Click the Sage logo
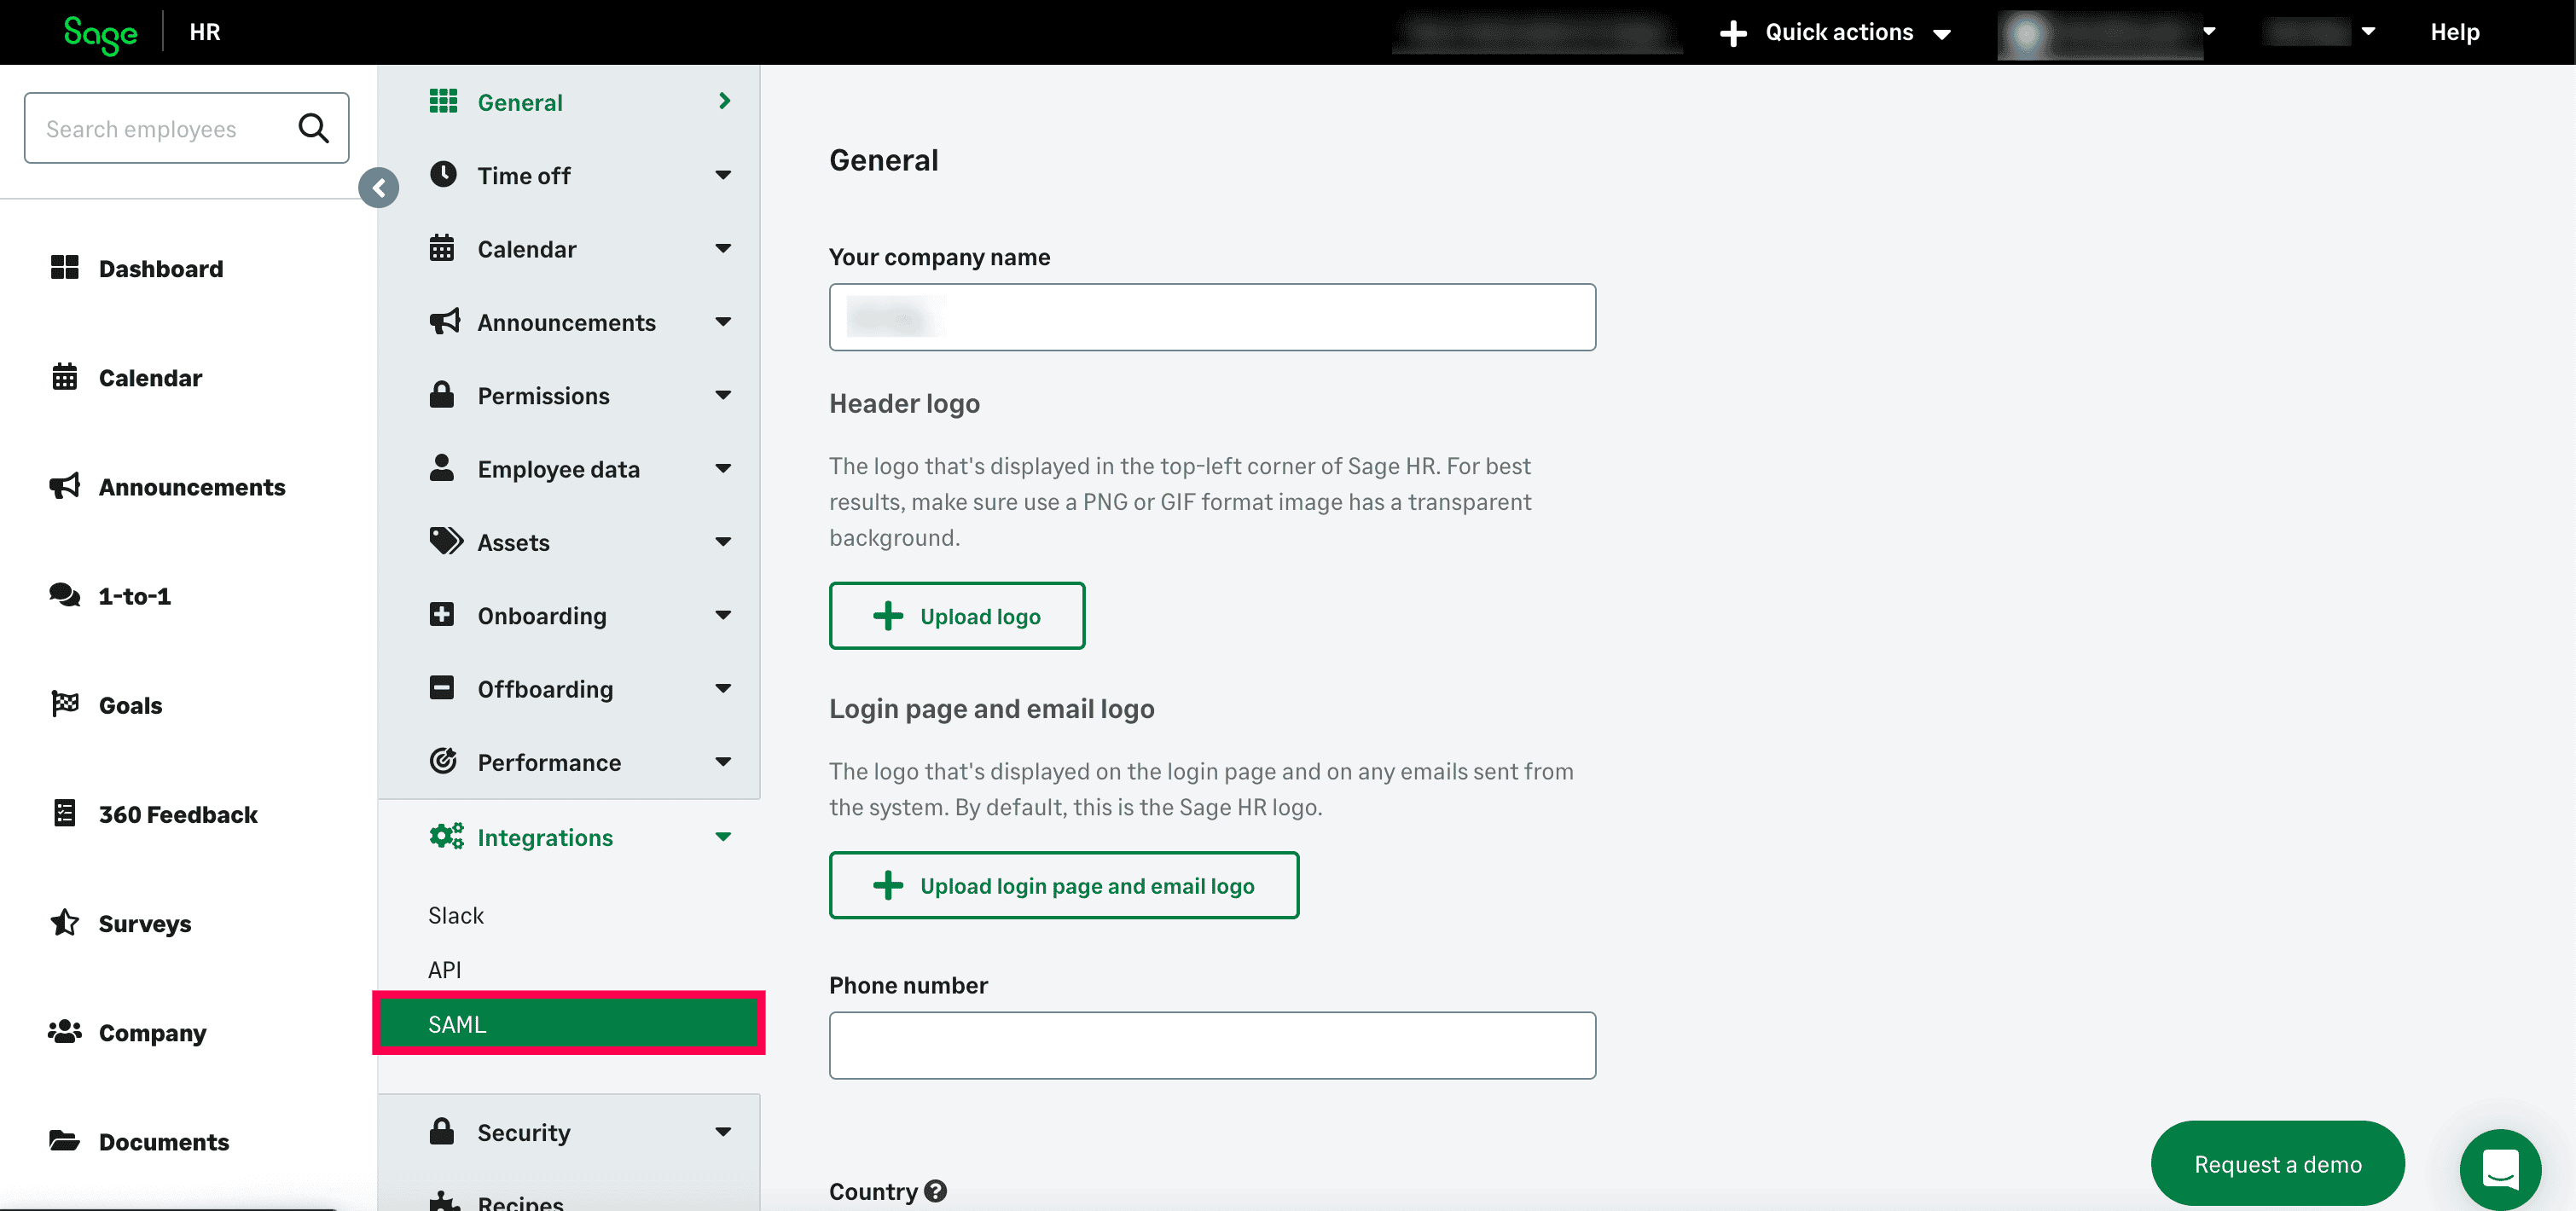The width and height of the screenshot is (2576, 1211). point(100,33)
